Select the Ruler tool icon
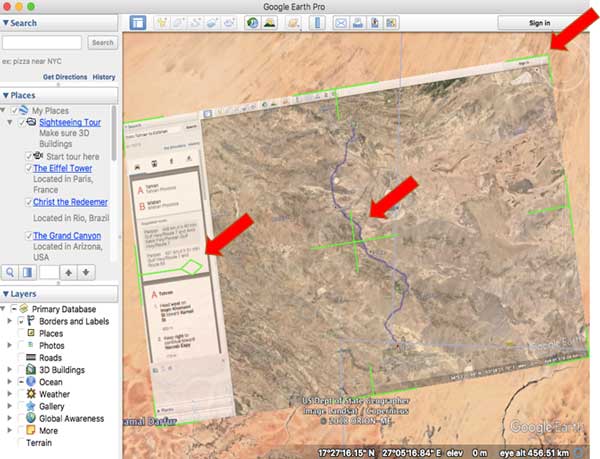 [317, 23]
